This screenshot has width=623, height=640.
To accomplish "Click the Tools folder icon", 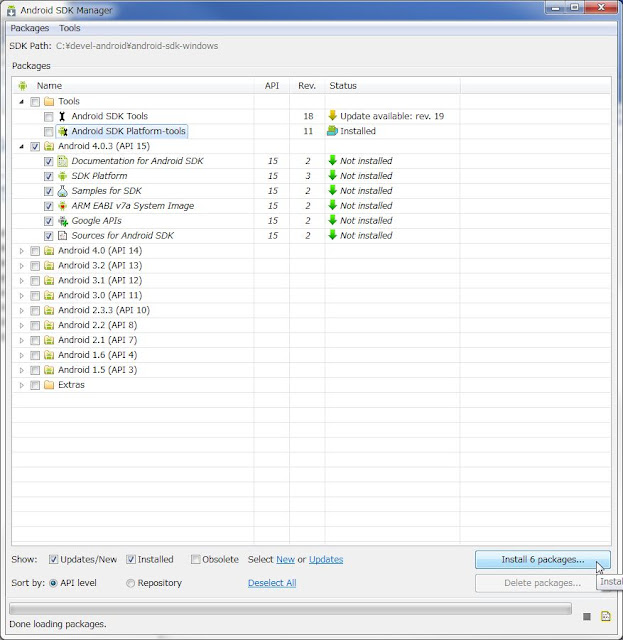I will pos(49,101).
